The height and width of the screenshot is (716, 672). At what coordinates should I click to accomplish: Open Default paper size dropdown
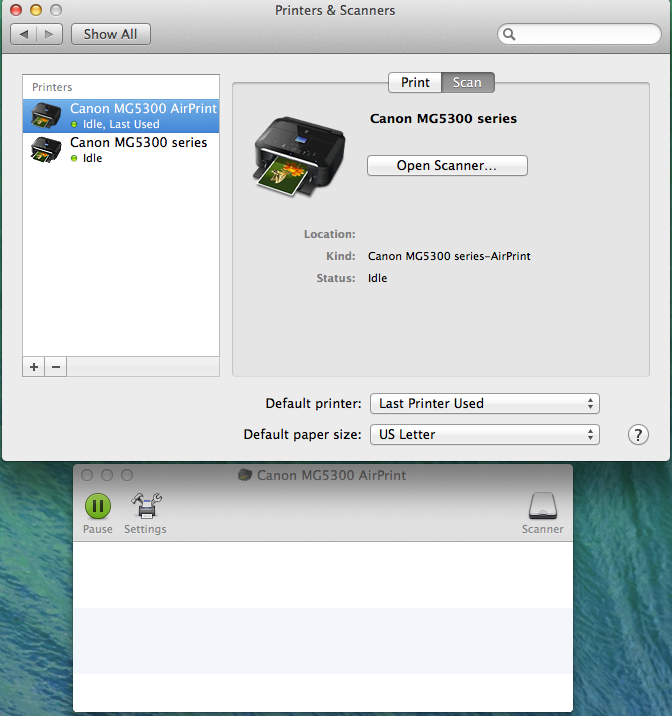[x=484, y=435]
